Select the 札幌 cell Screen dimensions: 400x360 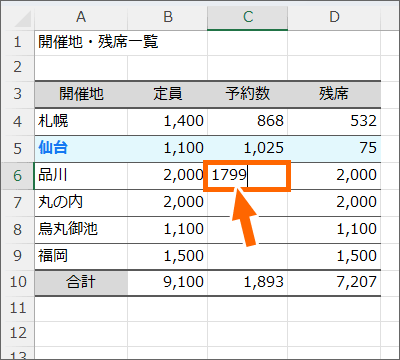81,122
